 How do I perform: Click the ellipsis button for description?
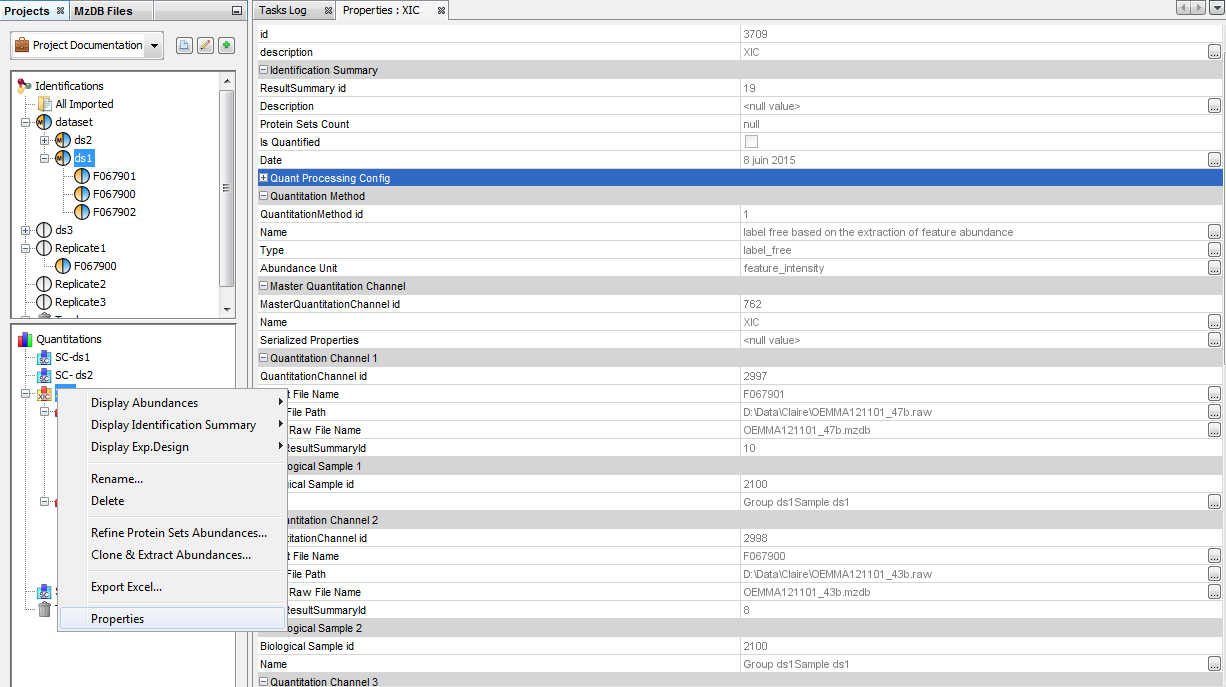pos(1214,52)
